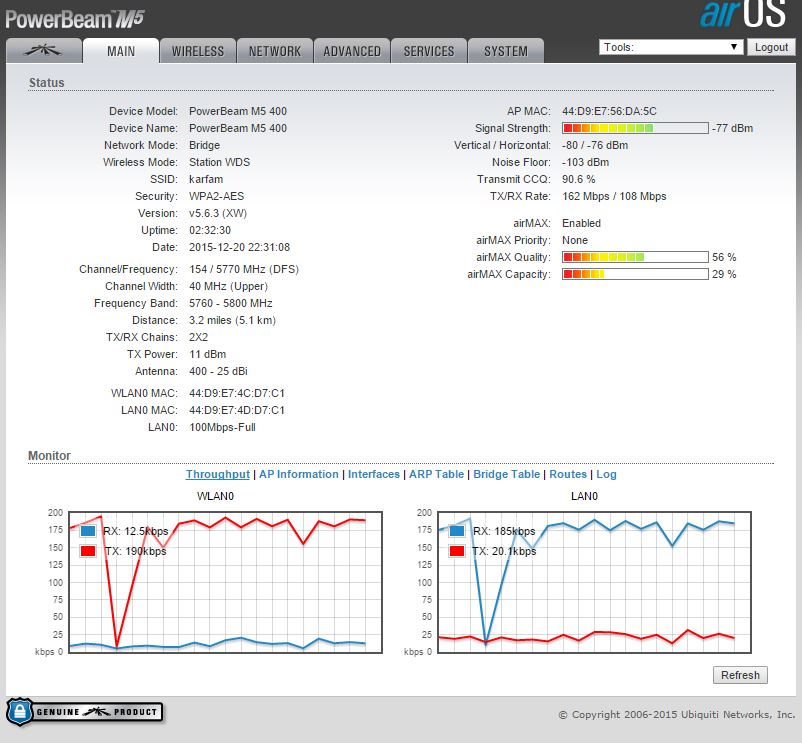Image resolution: width=802 pixels, height=743 pixels.
Task: Open the Routes monitor link
Action: tap(568, 474)
